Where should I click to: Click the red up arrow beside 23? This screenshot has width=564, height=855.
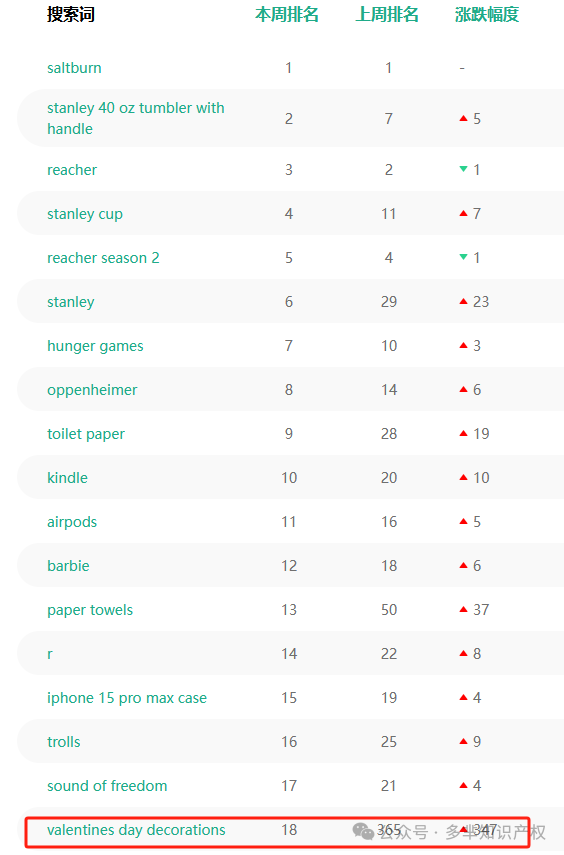click(x=464, y=302)
